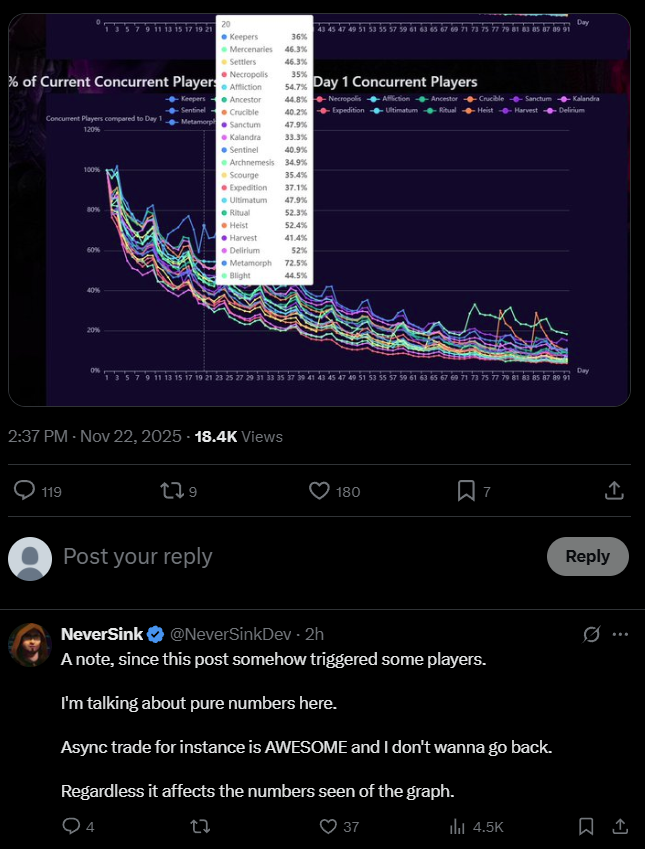Like NeverSink's reply with 37 likes
This screenshot has width=645, height=849.
click(x=328, y=826)
